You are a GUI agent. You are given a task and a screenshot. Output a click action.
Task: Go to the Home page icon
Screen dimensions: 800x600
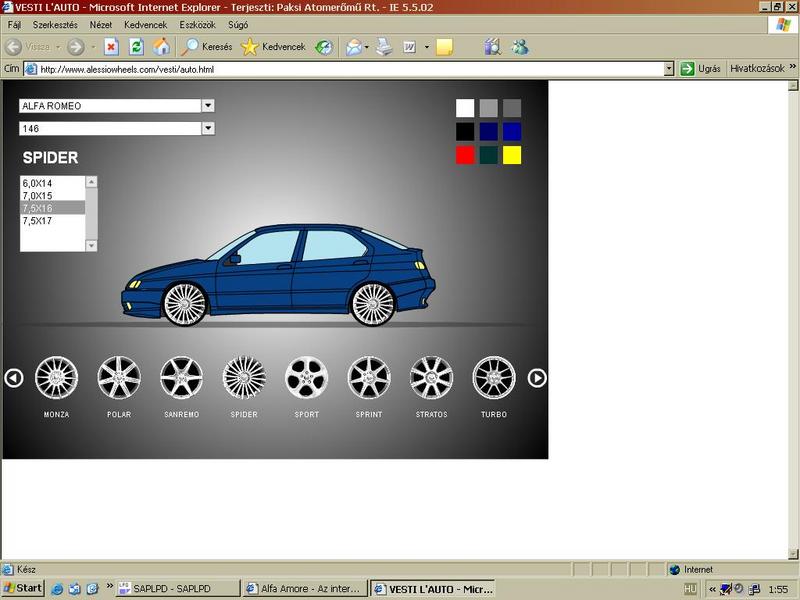(161, 47)
